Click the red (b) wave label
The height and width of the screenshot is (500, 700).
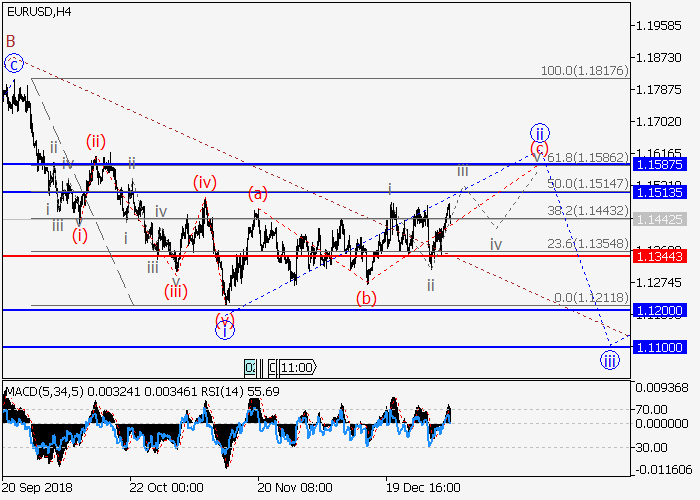coord(367,298)
